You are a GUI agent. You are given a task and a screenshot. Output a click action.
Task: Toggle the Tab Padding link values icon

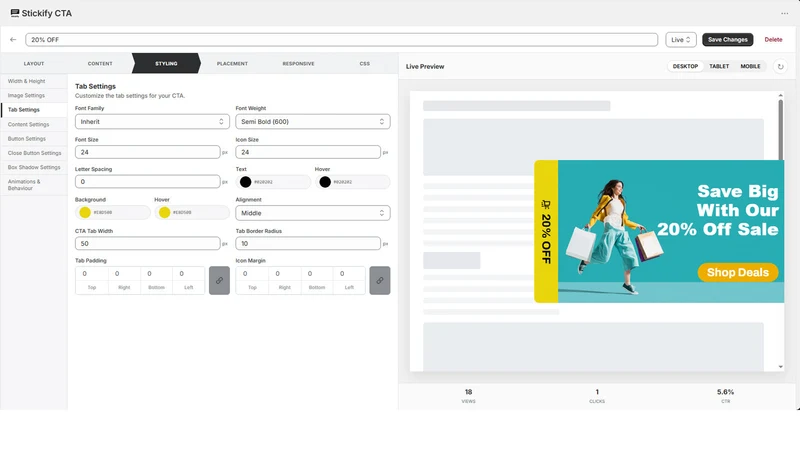click(x=219, y=280)
